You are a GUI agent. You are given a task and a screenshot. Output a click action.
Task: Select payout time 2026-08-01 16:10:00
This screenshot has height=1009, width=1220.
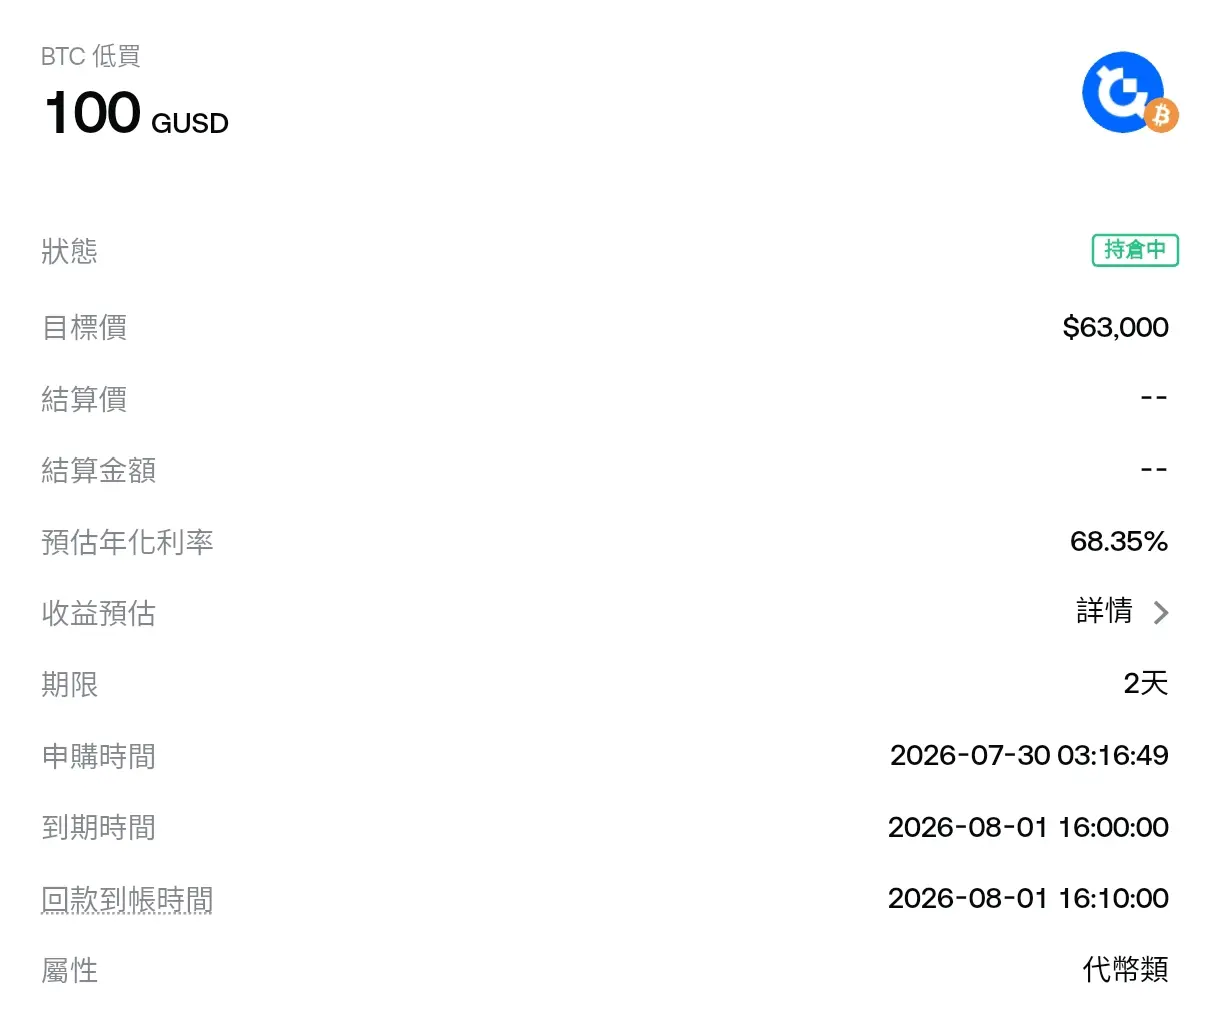coord(1028,898)
